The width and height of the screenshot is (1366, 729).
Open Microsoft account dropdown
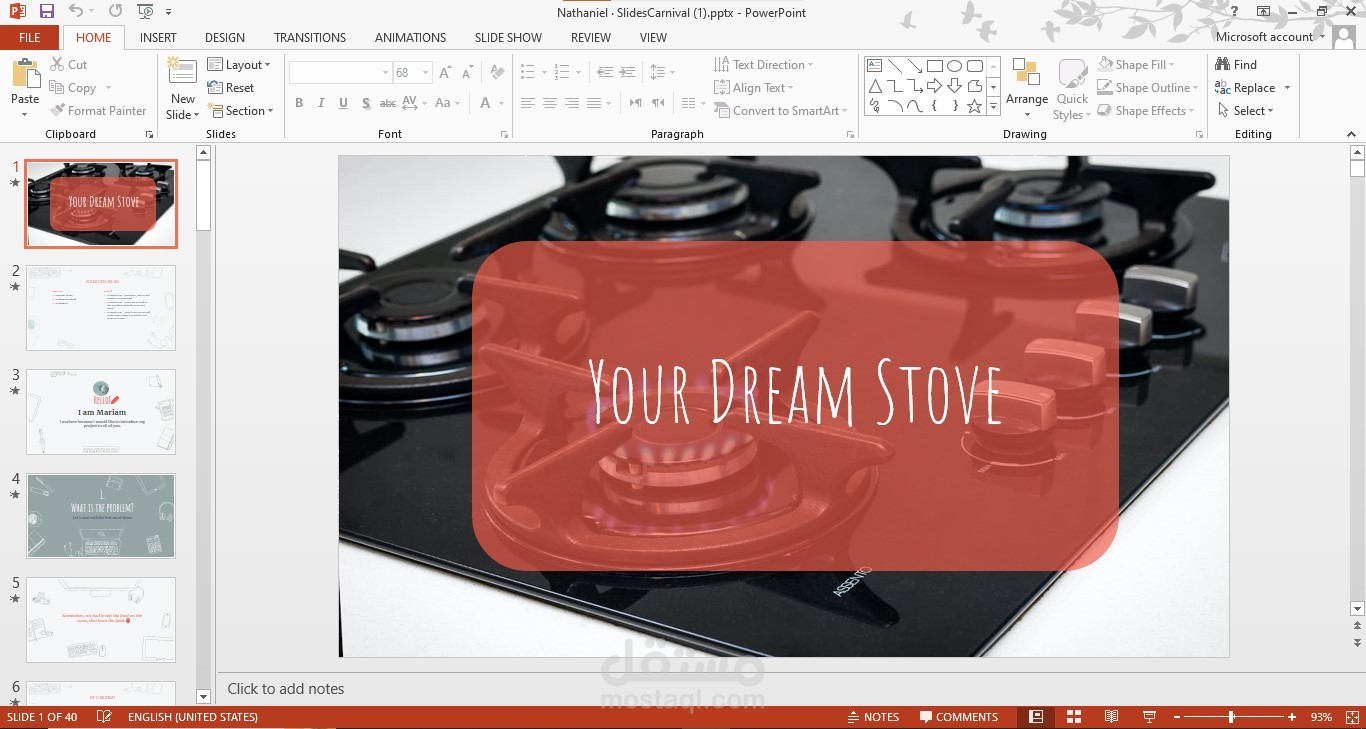1270,37
